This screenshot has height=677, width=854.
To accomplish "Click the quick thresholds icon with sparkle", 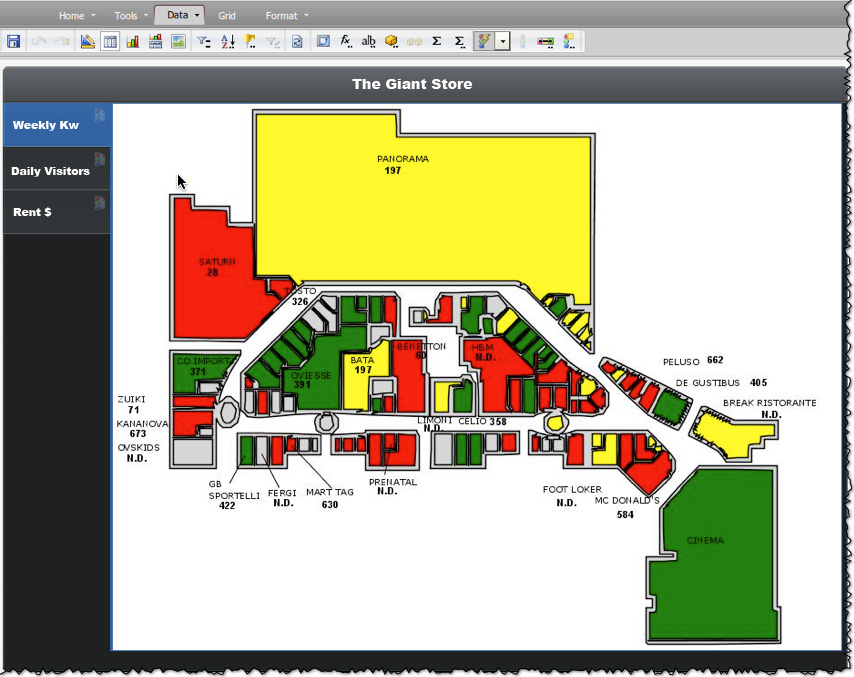I will pyautogui.click(x=569, y=41).
